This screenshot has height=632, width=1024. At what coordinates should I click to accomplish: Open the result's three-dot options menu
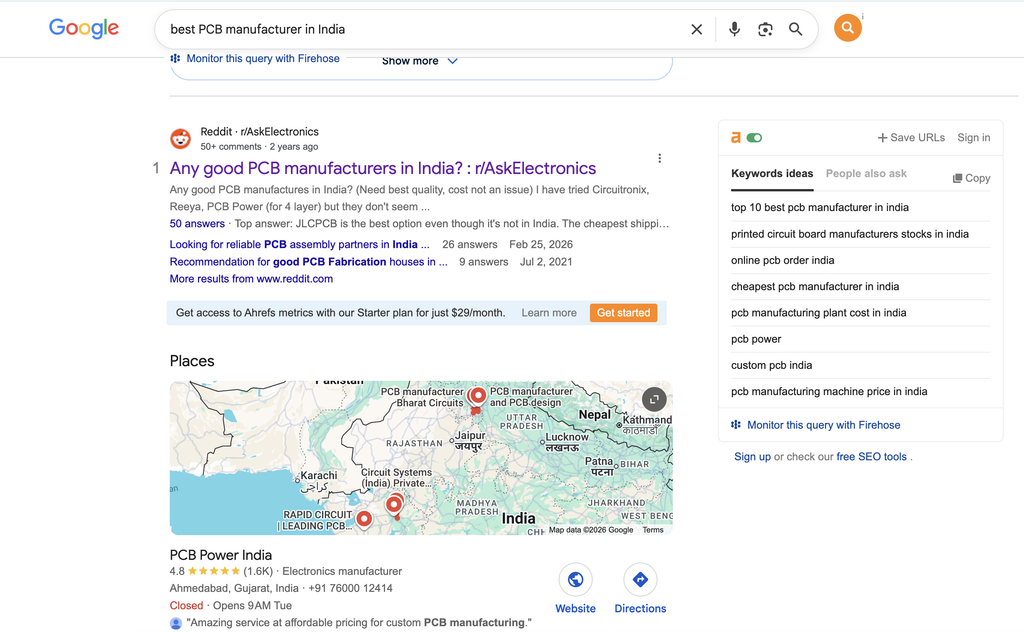tap(660, 159)
